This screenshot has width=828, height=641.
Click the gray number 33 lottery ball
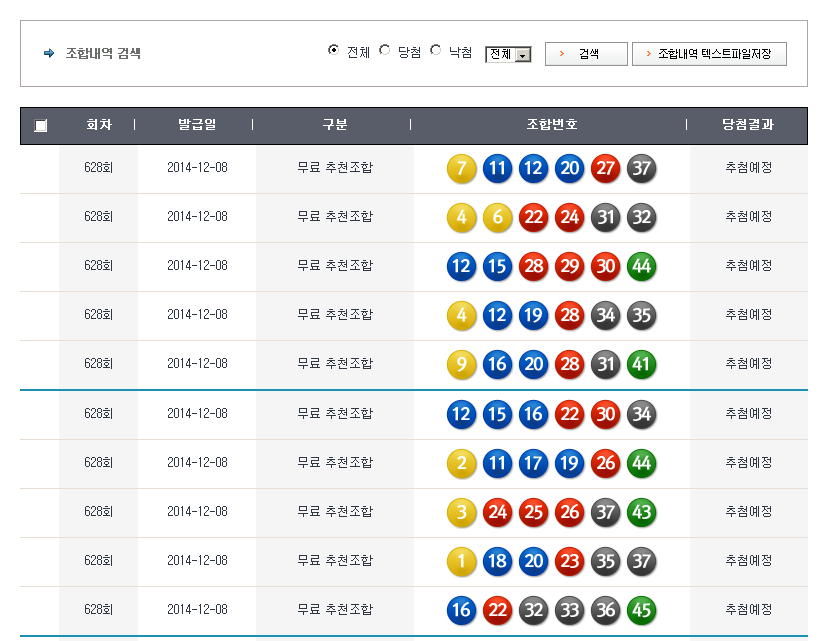569,610
